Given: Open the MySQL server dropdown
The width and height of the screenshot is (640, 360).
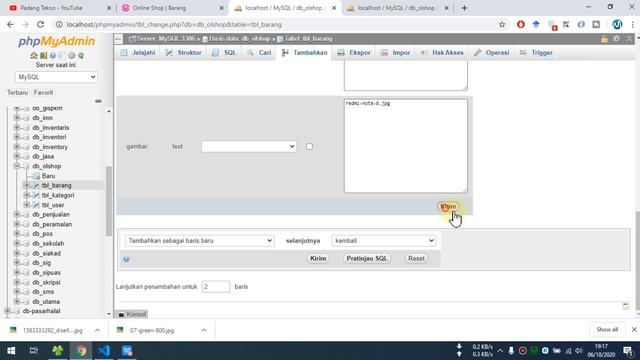Looking at the screenshot, I should [x=56, y=77].
